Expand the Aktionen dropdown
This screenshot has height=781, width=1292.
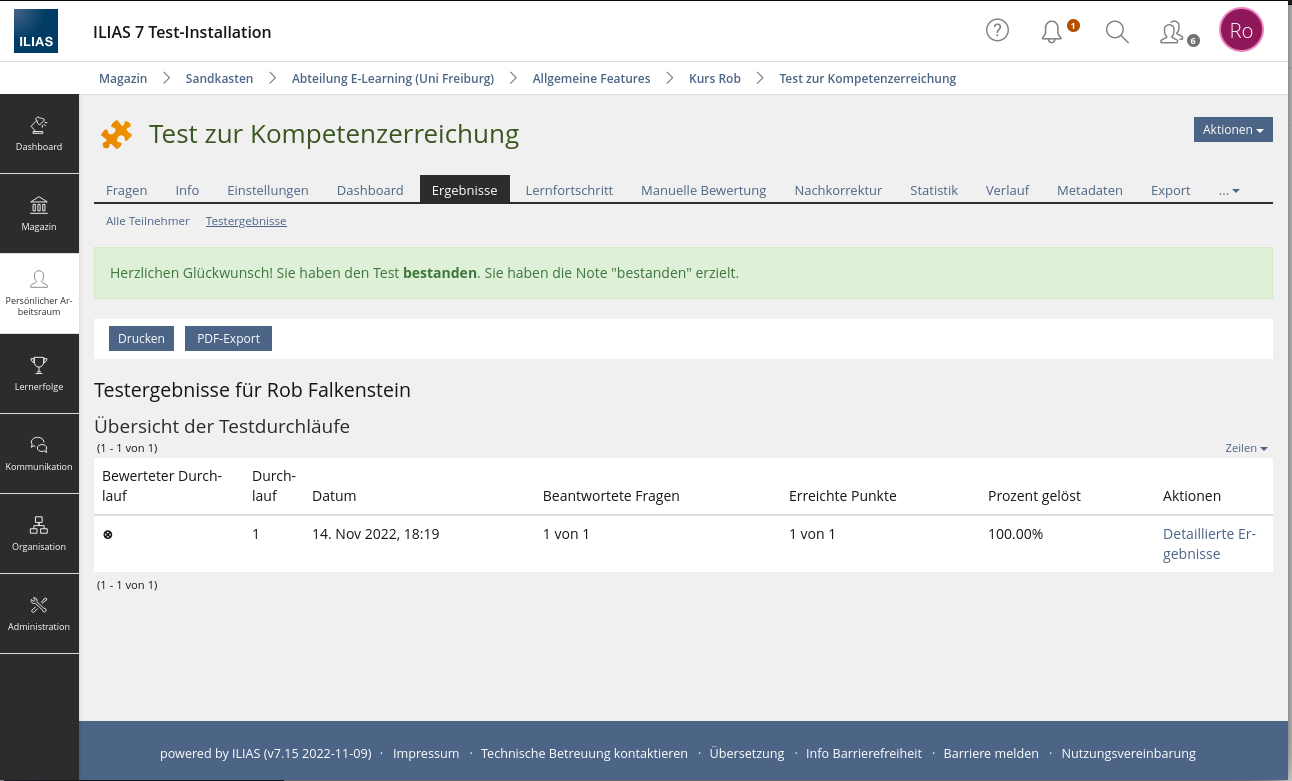pos(1232,130)
